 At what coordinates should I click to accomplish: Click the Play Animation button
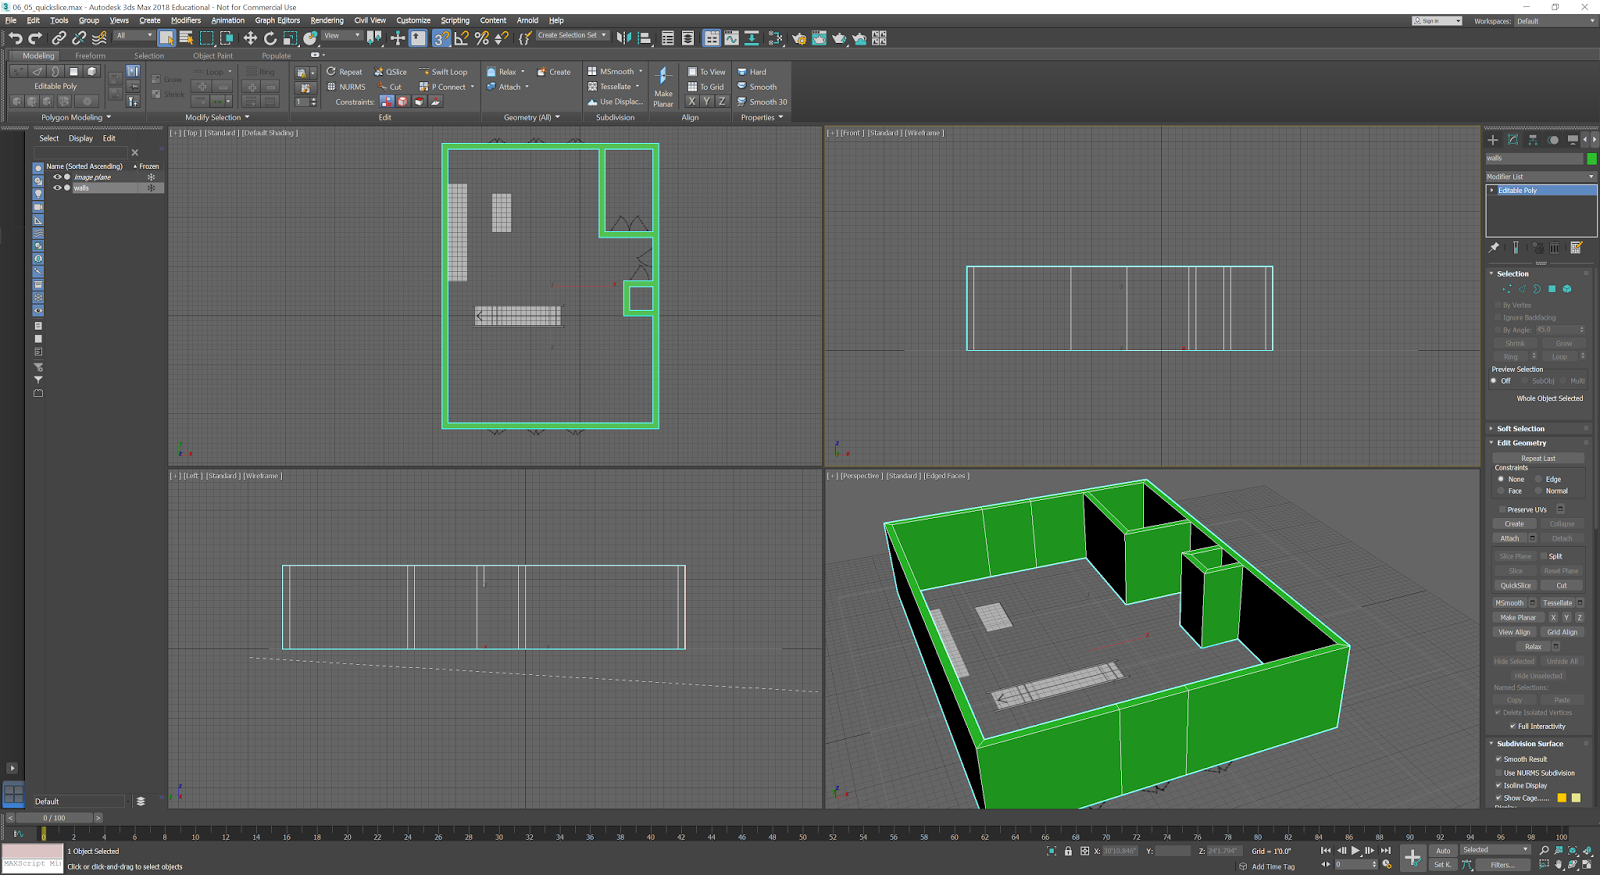tap(1356, 851)
